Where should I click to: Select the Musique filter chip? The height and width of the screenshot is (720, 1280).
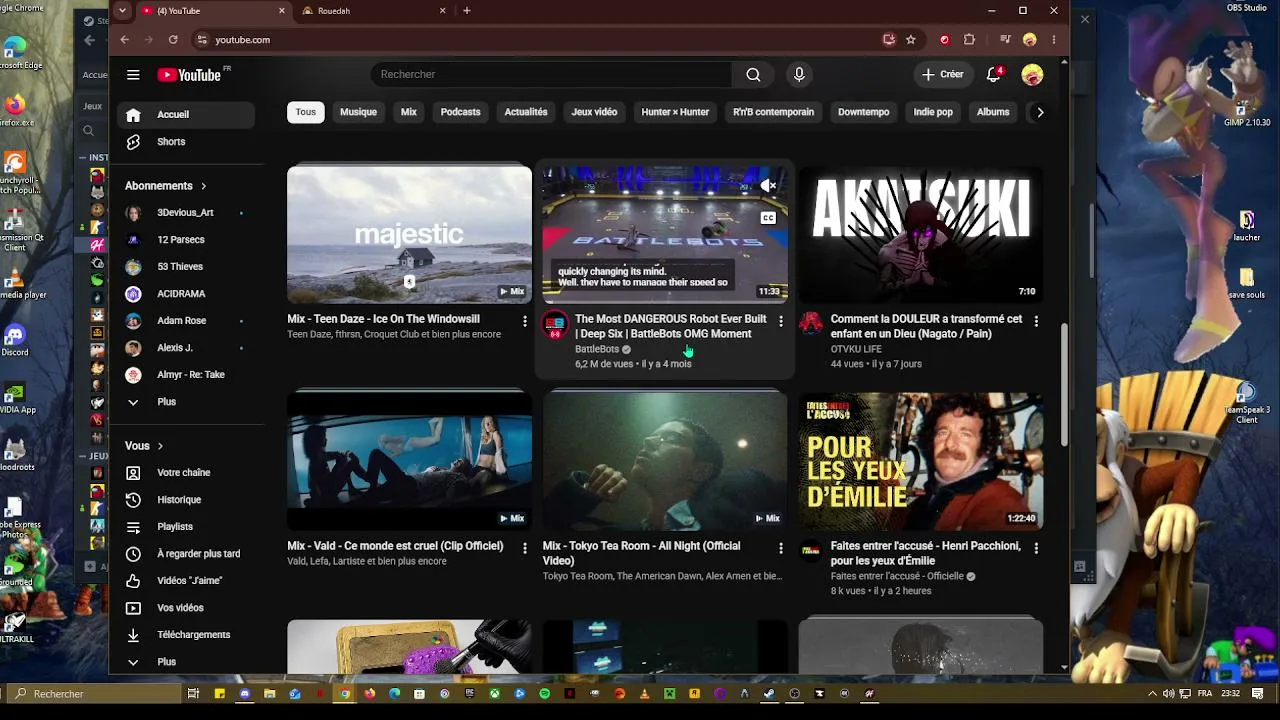pos(358,112)
